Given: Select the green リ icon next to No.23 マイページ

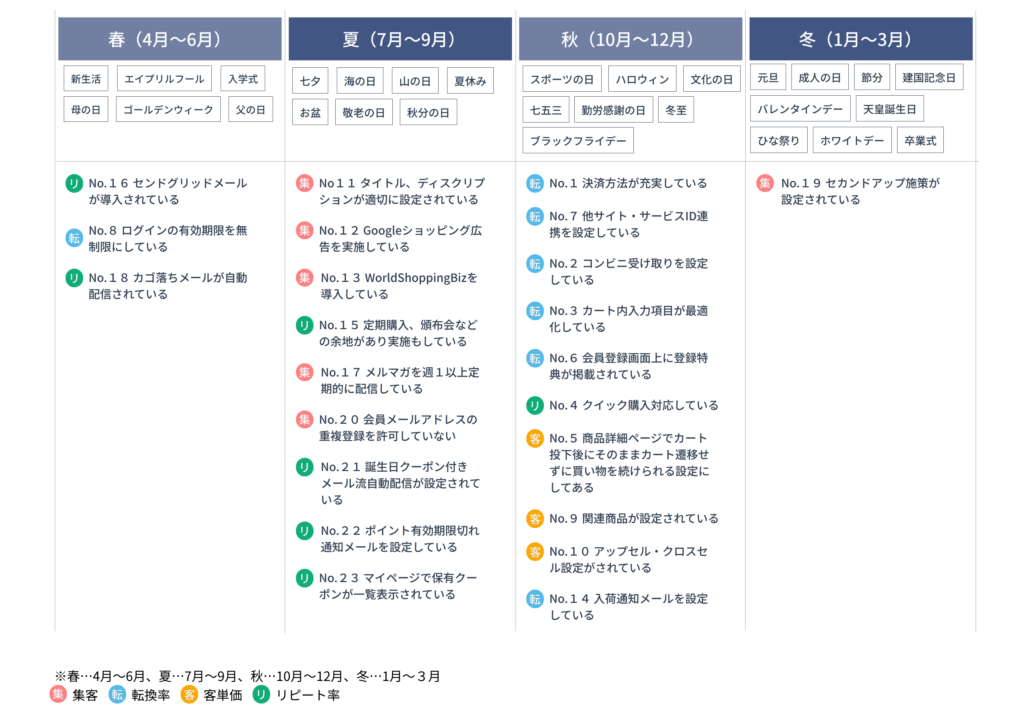Looking at the screenshot, I should 304,578.
